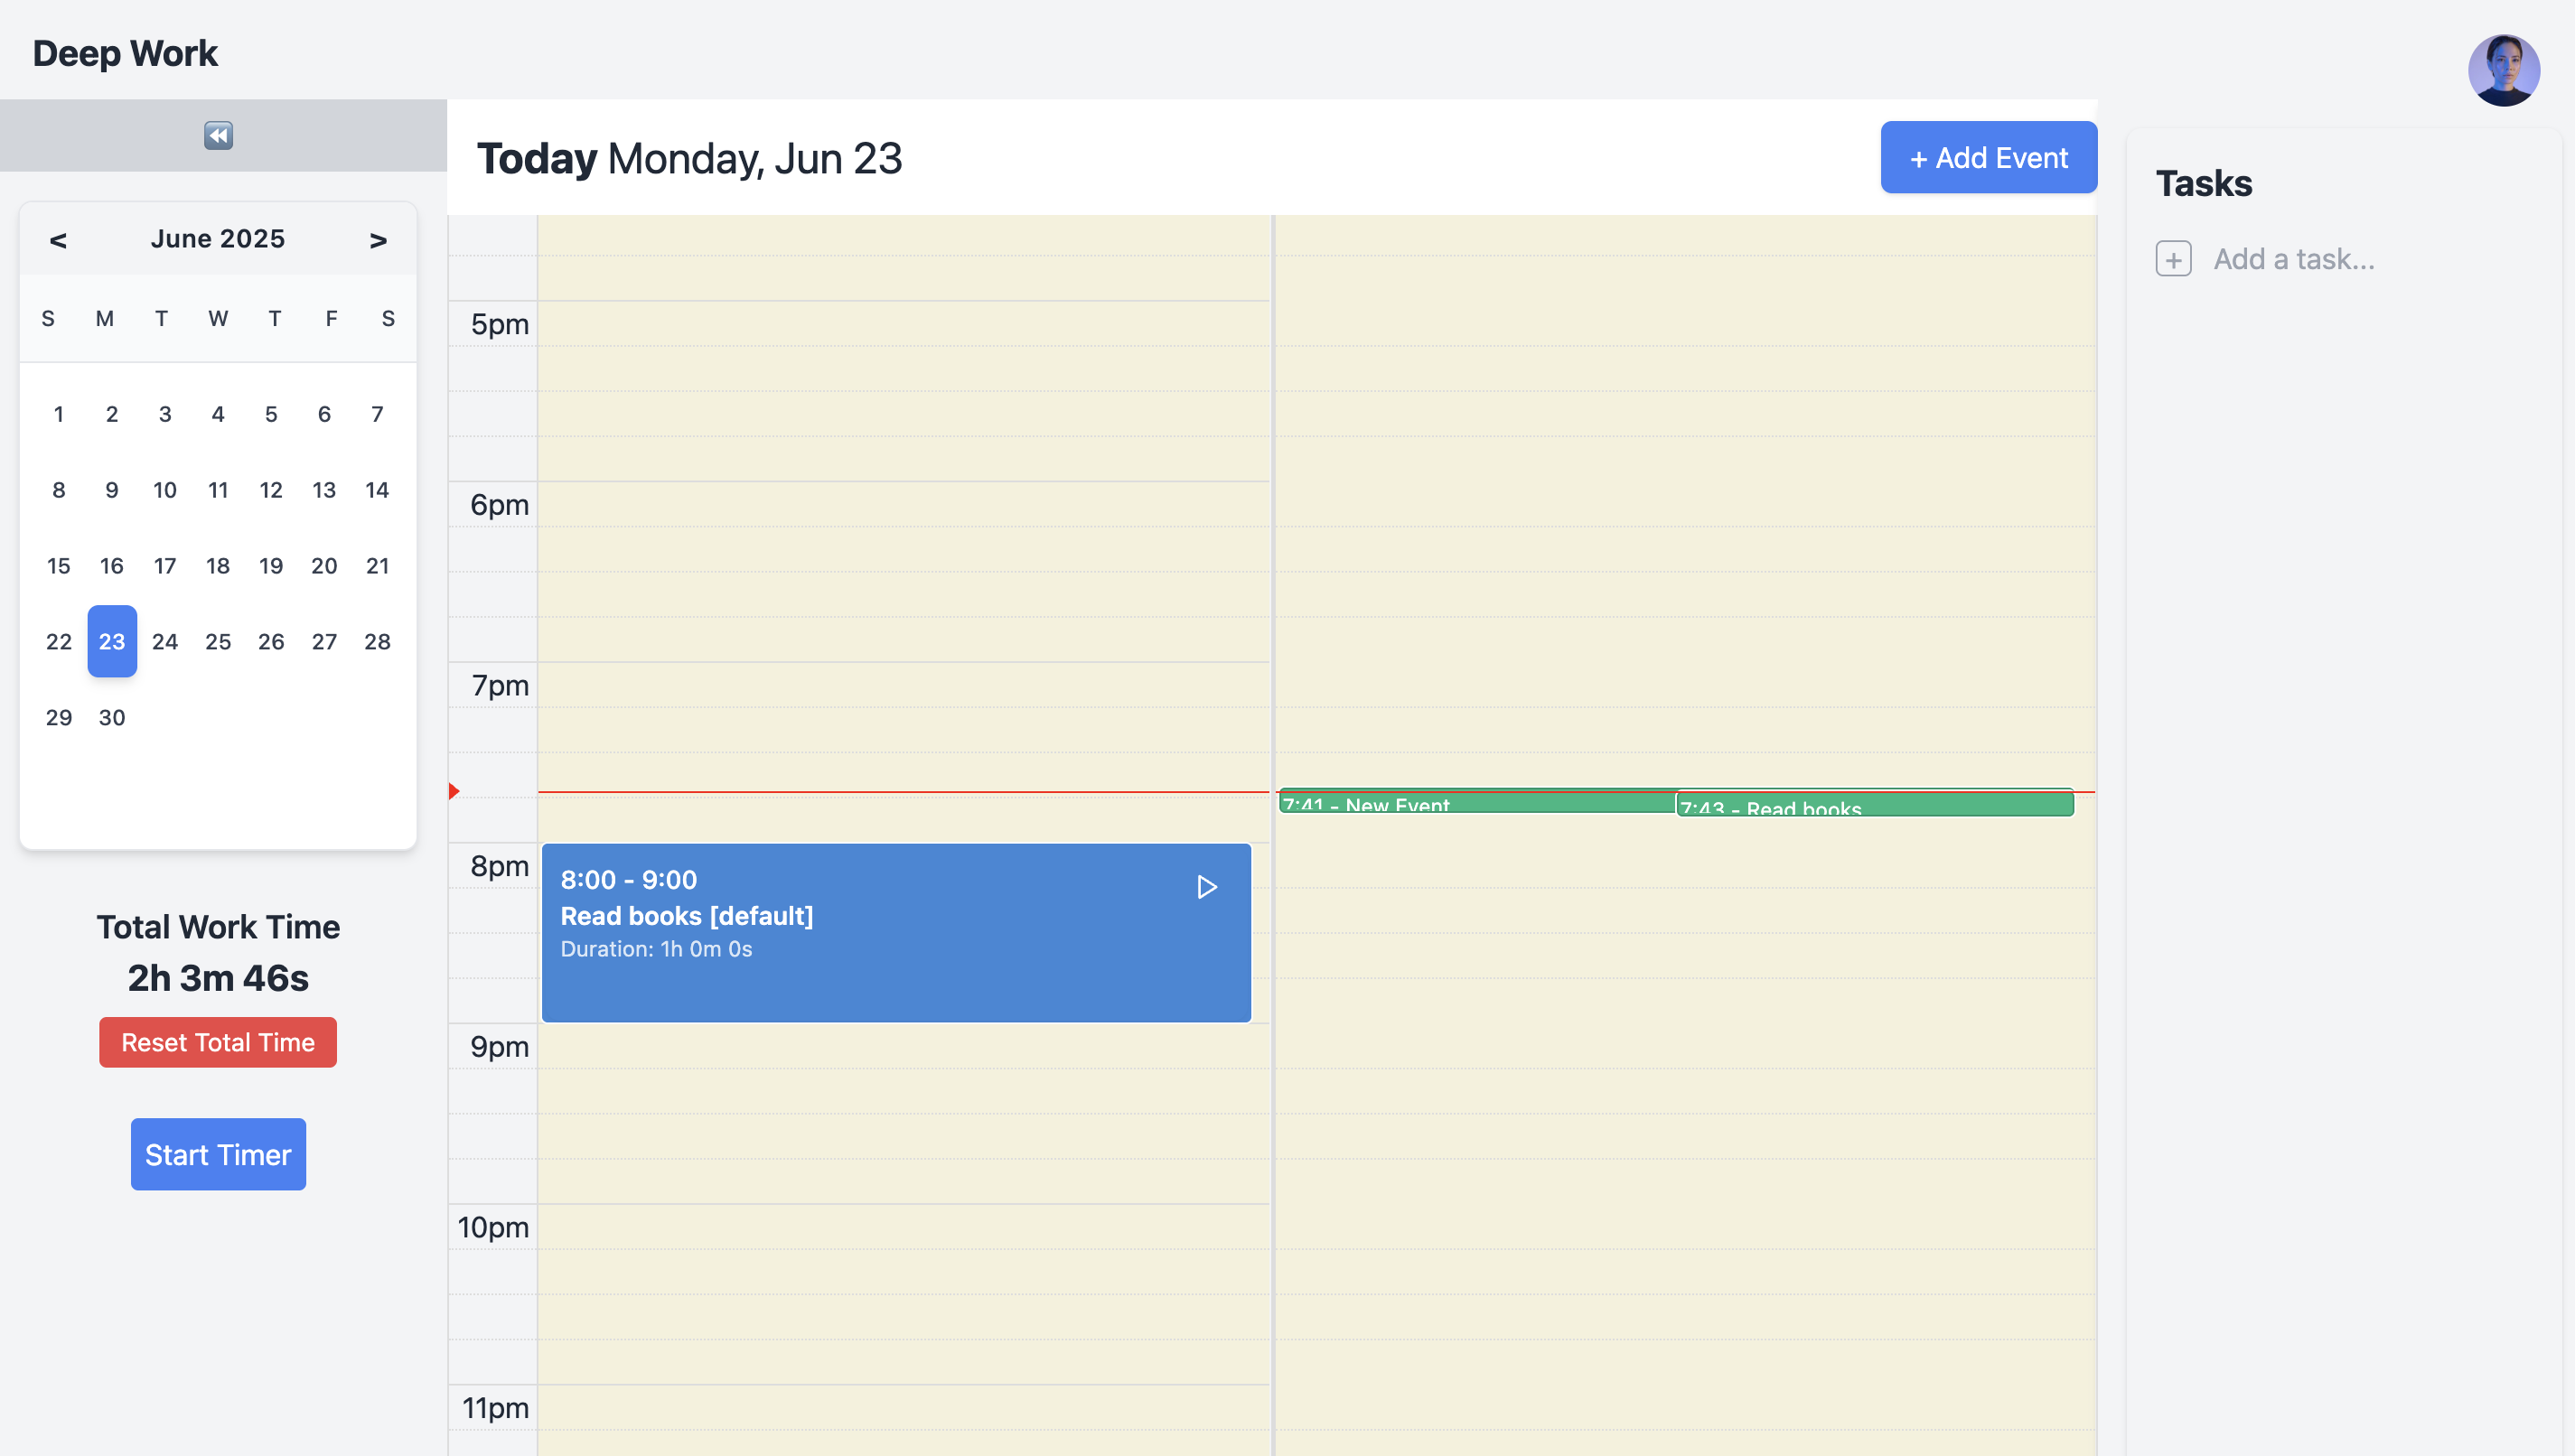Click the 5pm time slot label
2575x1456 pixels.
click(x=499, y=324)
